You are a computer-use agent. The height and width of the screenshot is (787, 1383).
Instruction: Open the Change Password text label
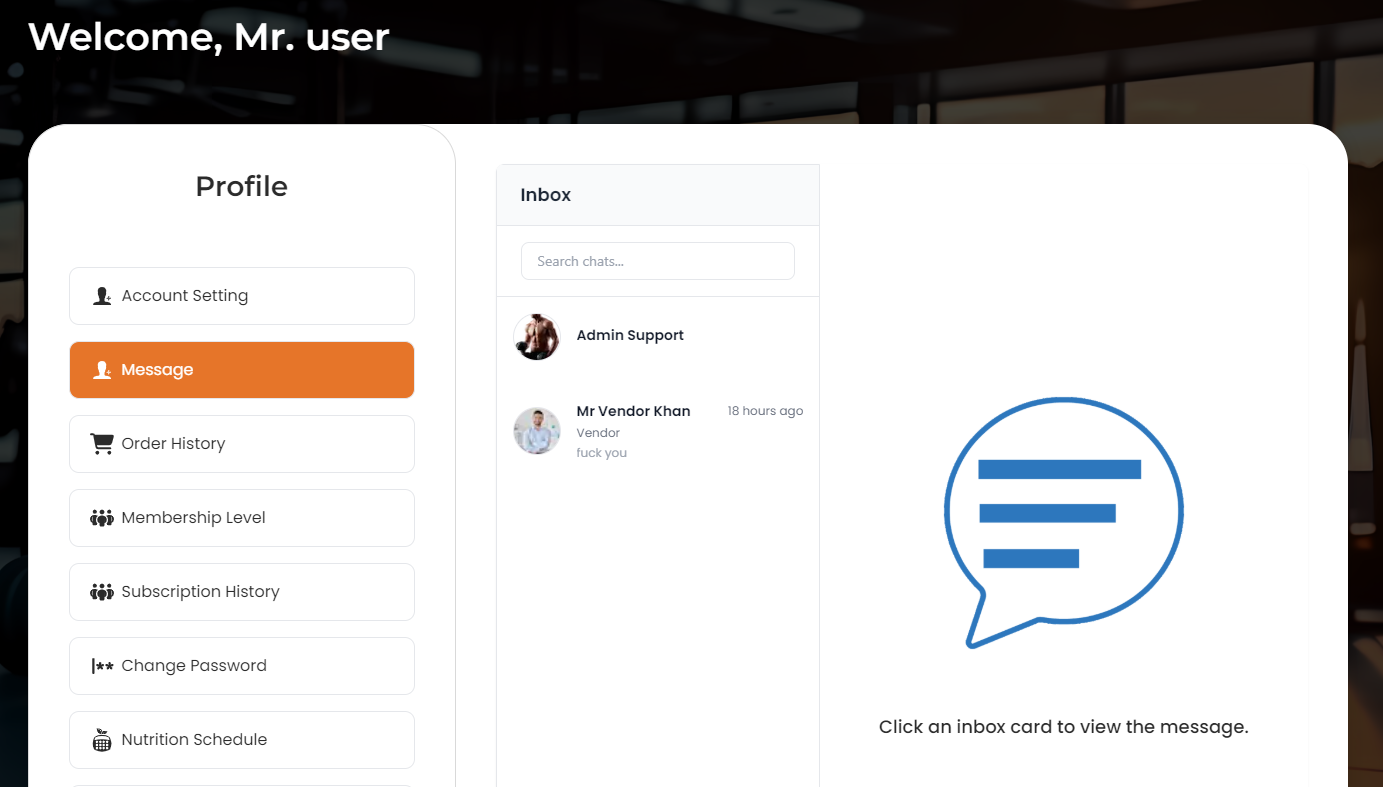[194, 666]
